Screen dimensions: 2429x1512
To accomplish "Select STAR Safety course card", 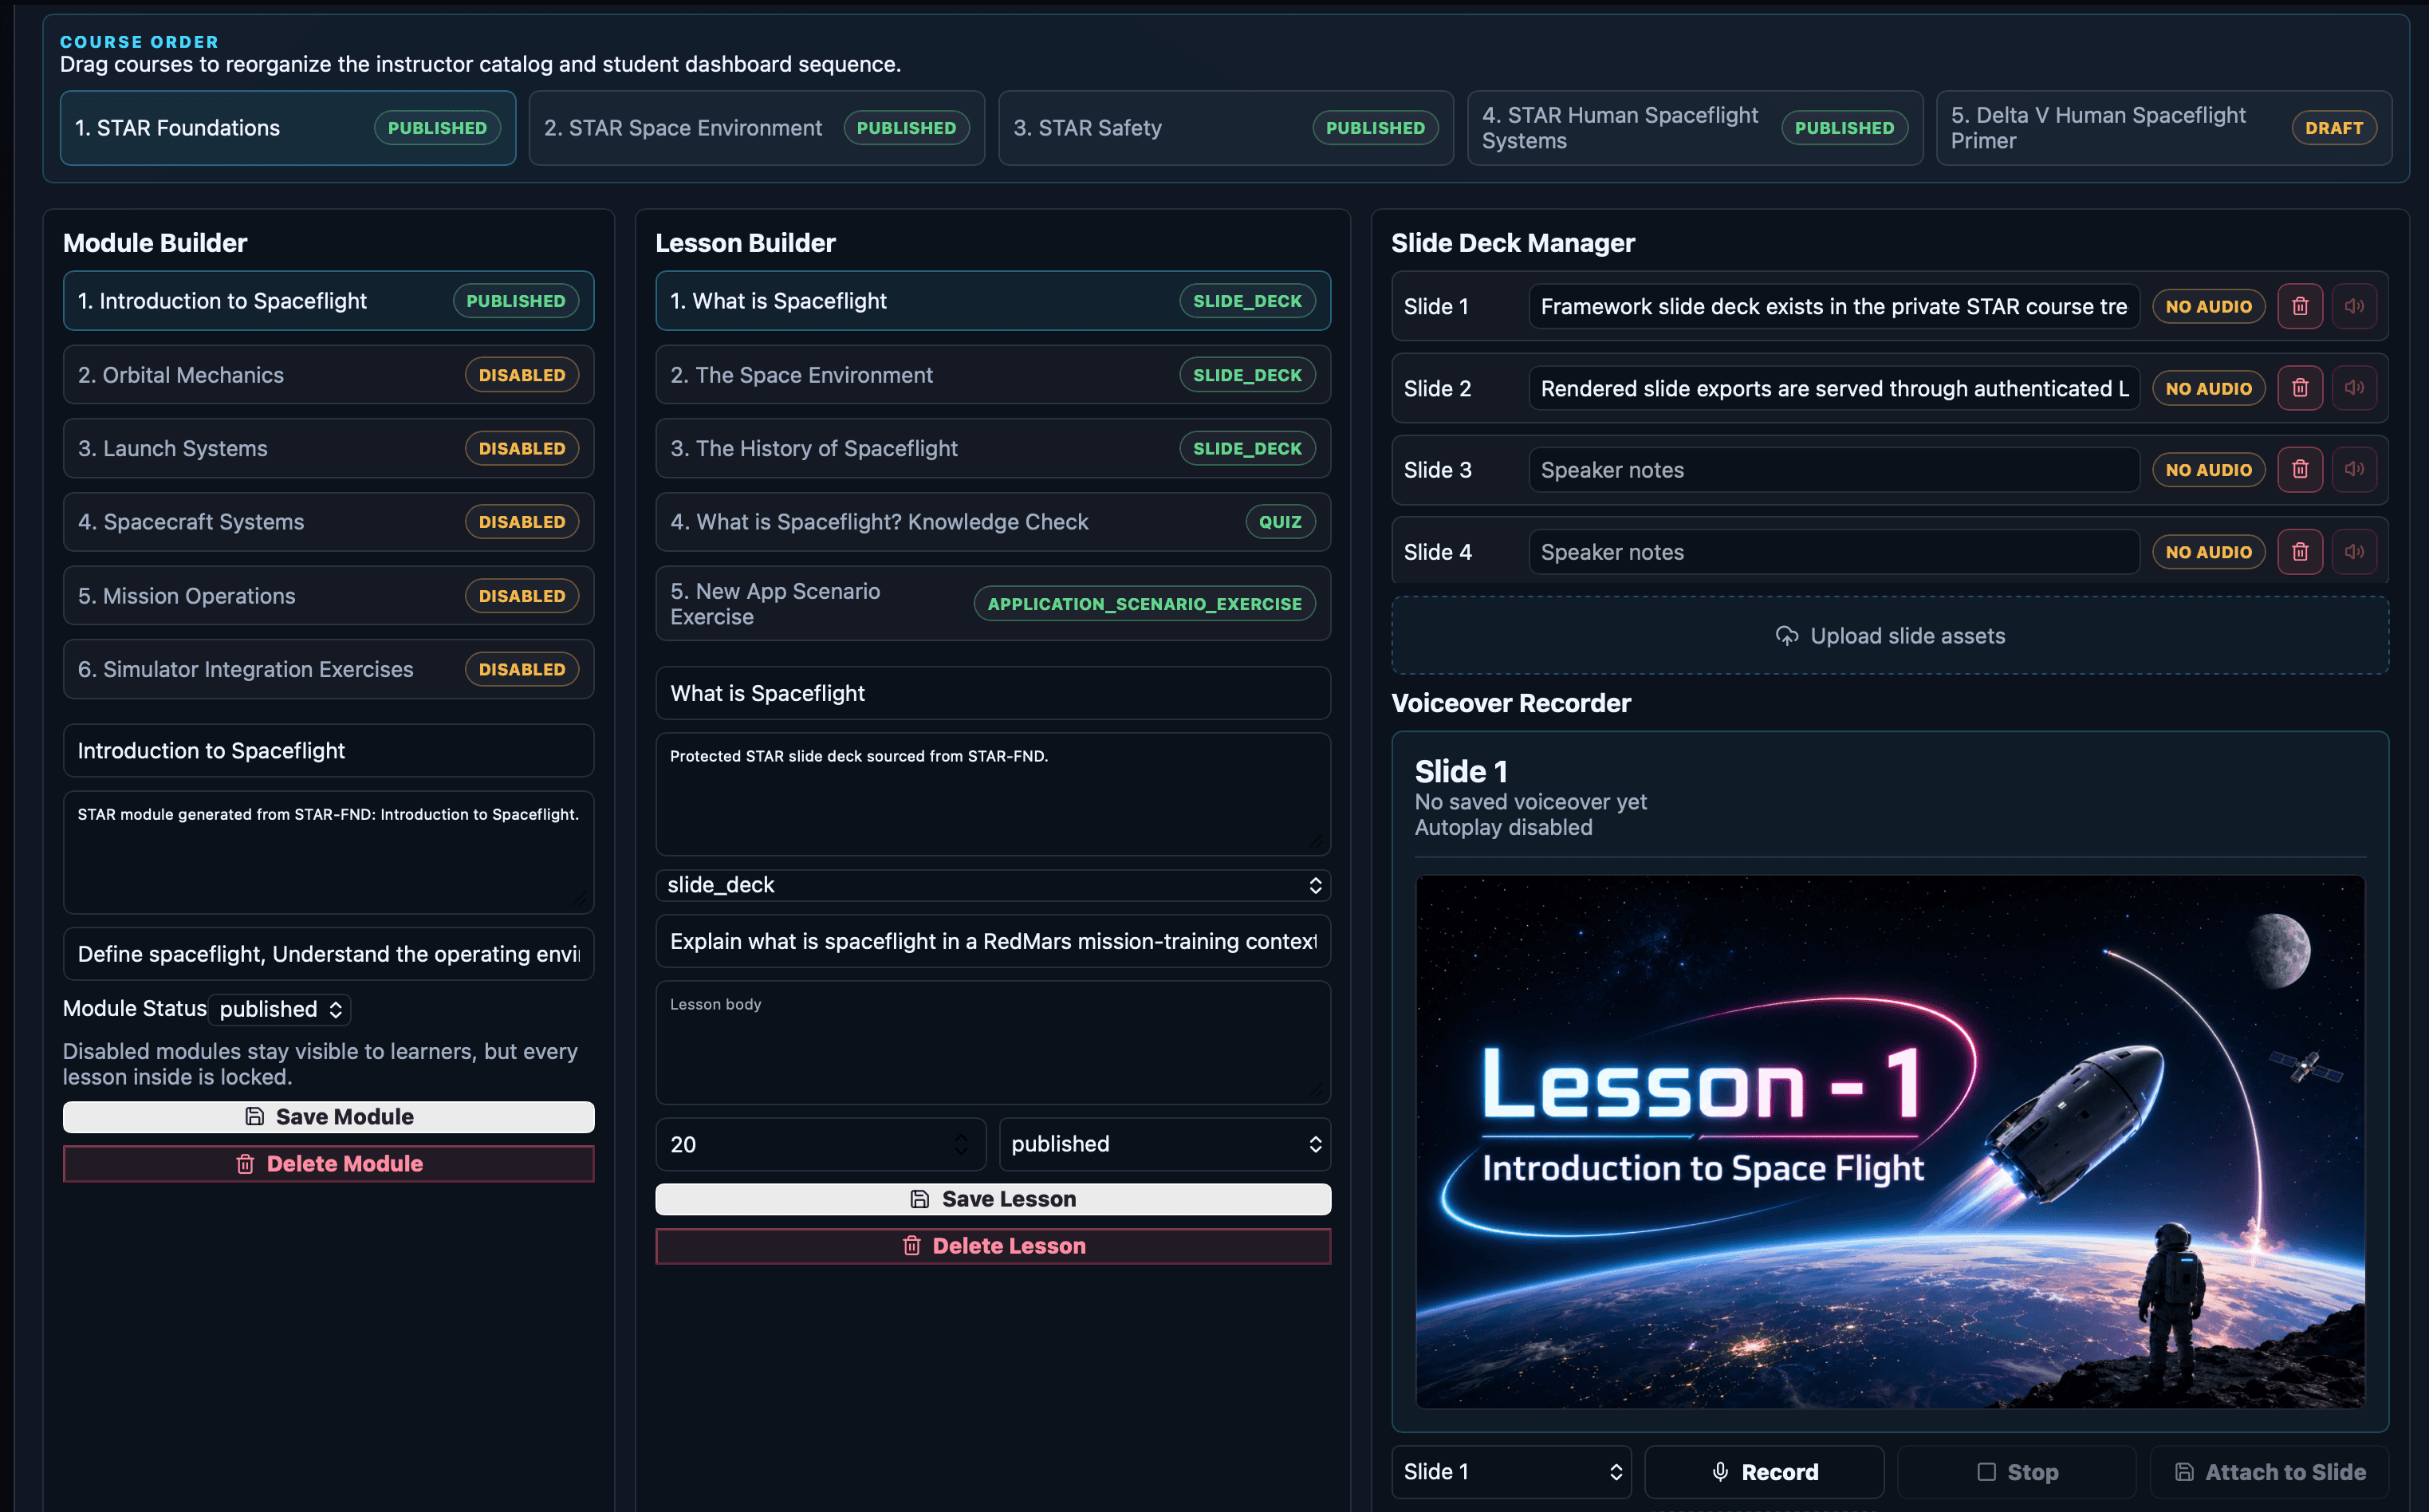I will tap(1226, 128).
